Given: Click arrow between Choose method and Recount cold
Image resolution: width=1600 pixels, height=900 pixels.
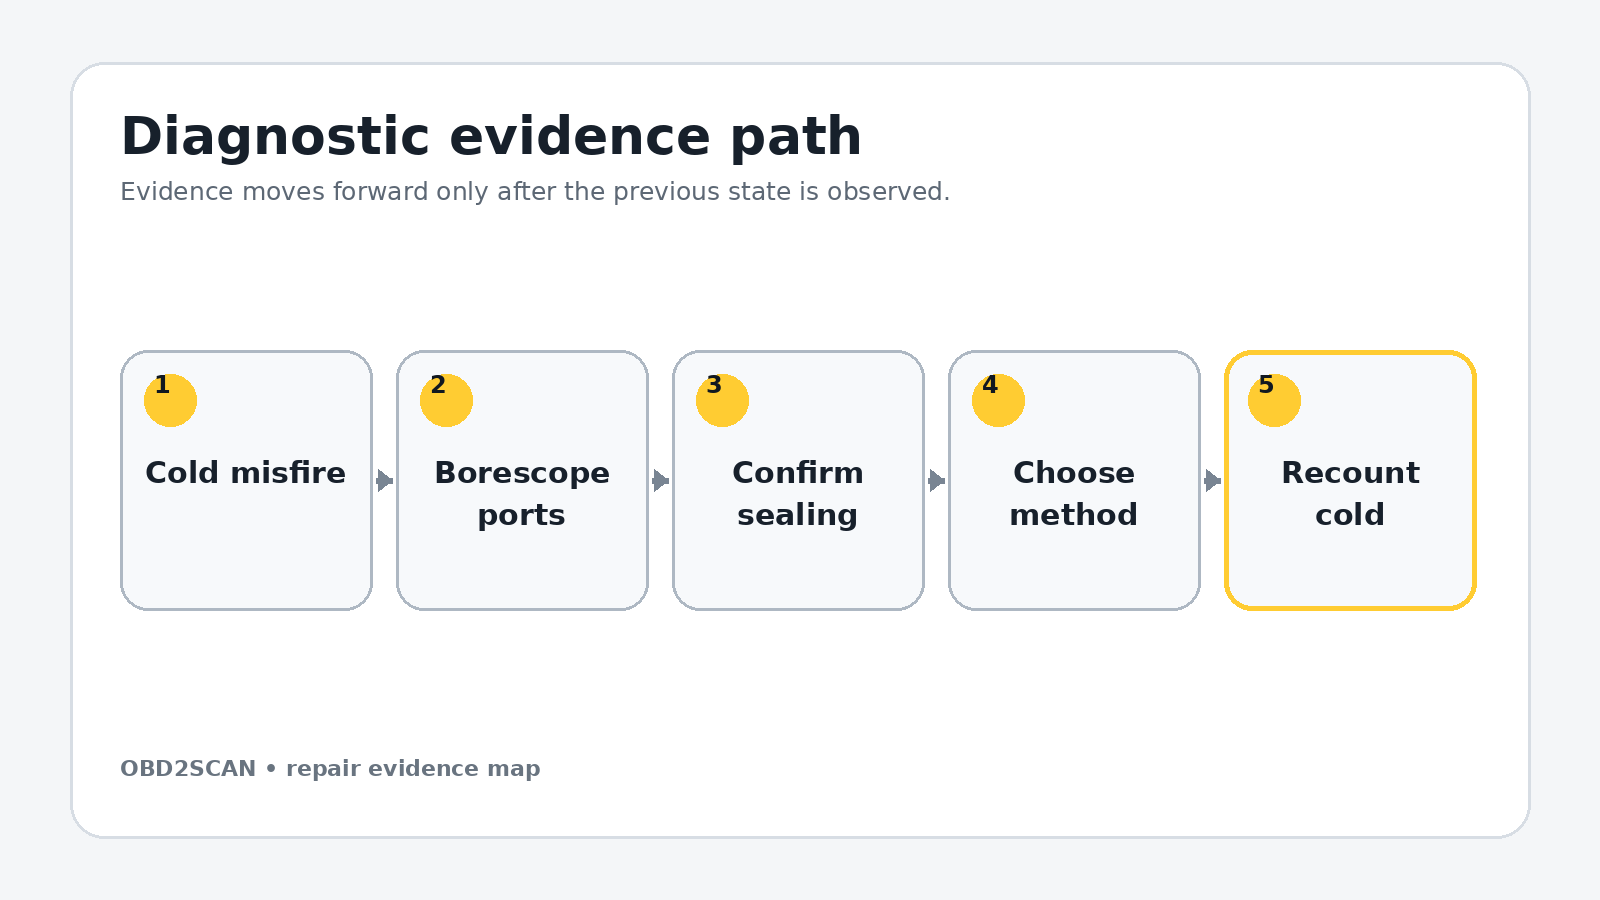Looking at the screenshot, I should [x=1213, y=480].
